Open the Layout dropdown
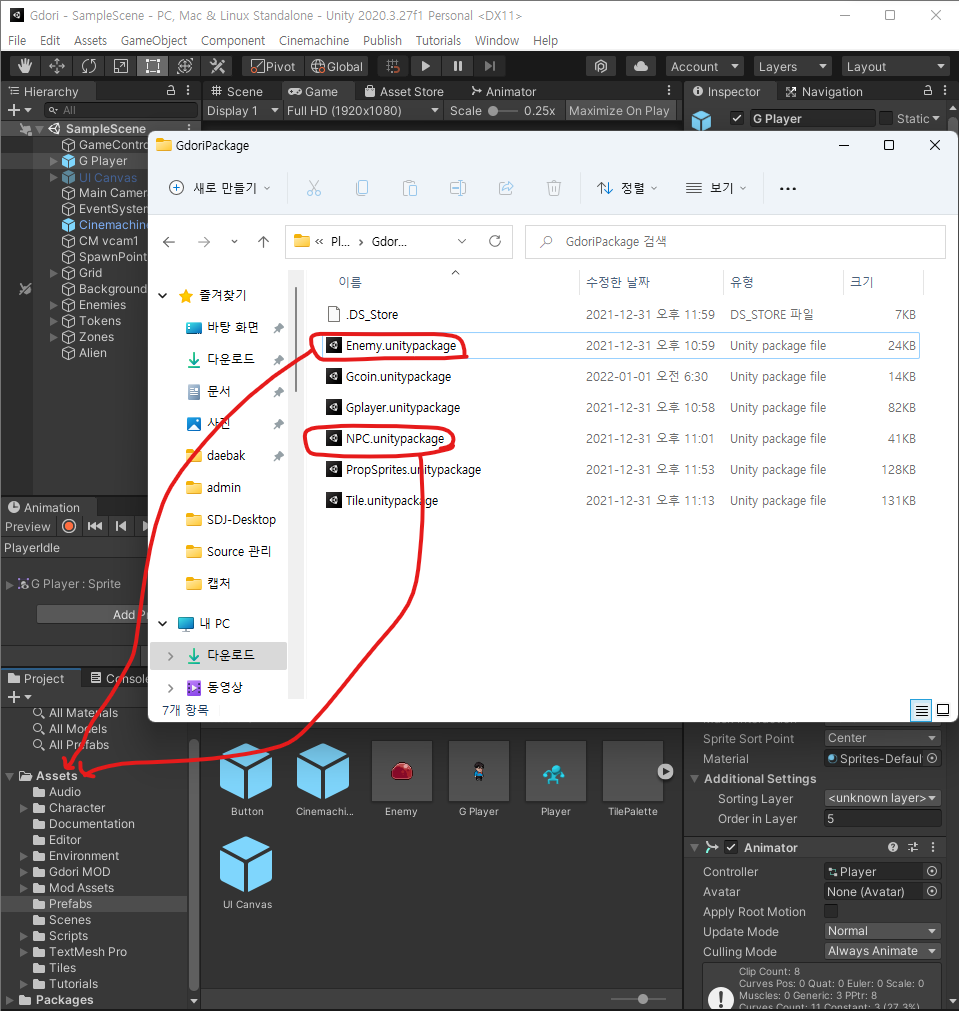The image size is (959, 1011). (895, 66)
